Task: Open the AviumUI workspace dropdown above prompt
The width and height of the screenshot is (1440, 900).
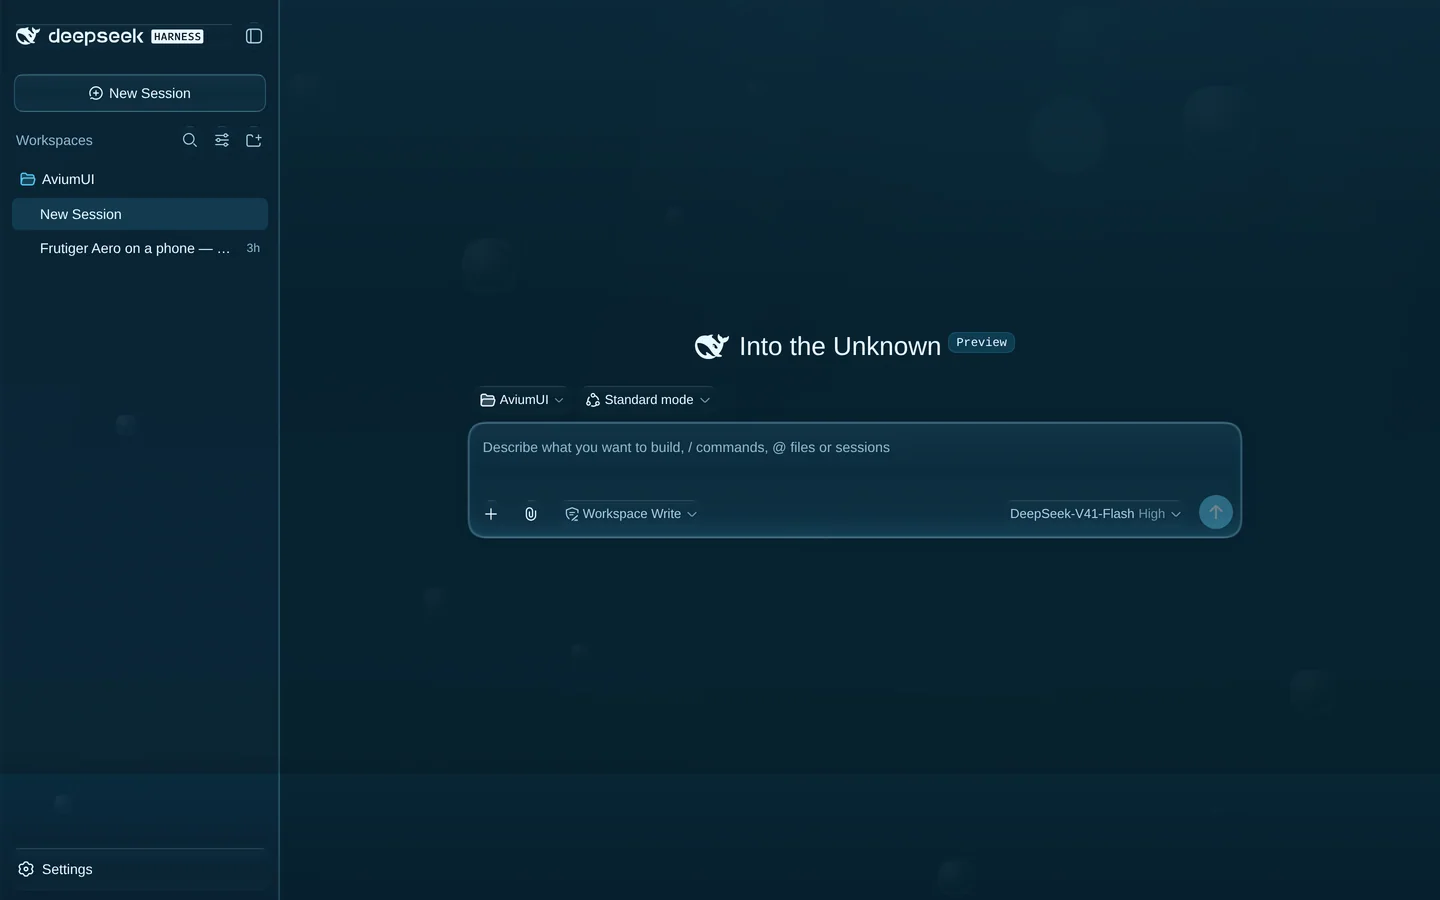Action: 521,400
